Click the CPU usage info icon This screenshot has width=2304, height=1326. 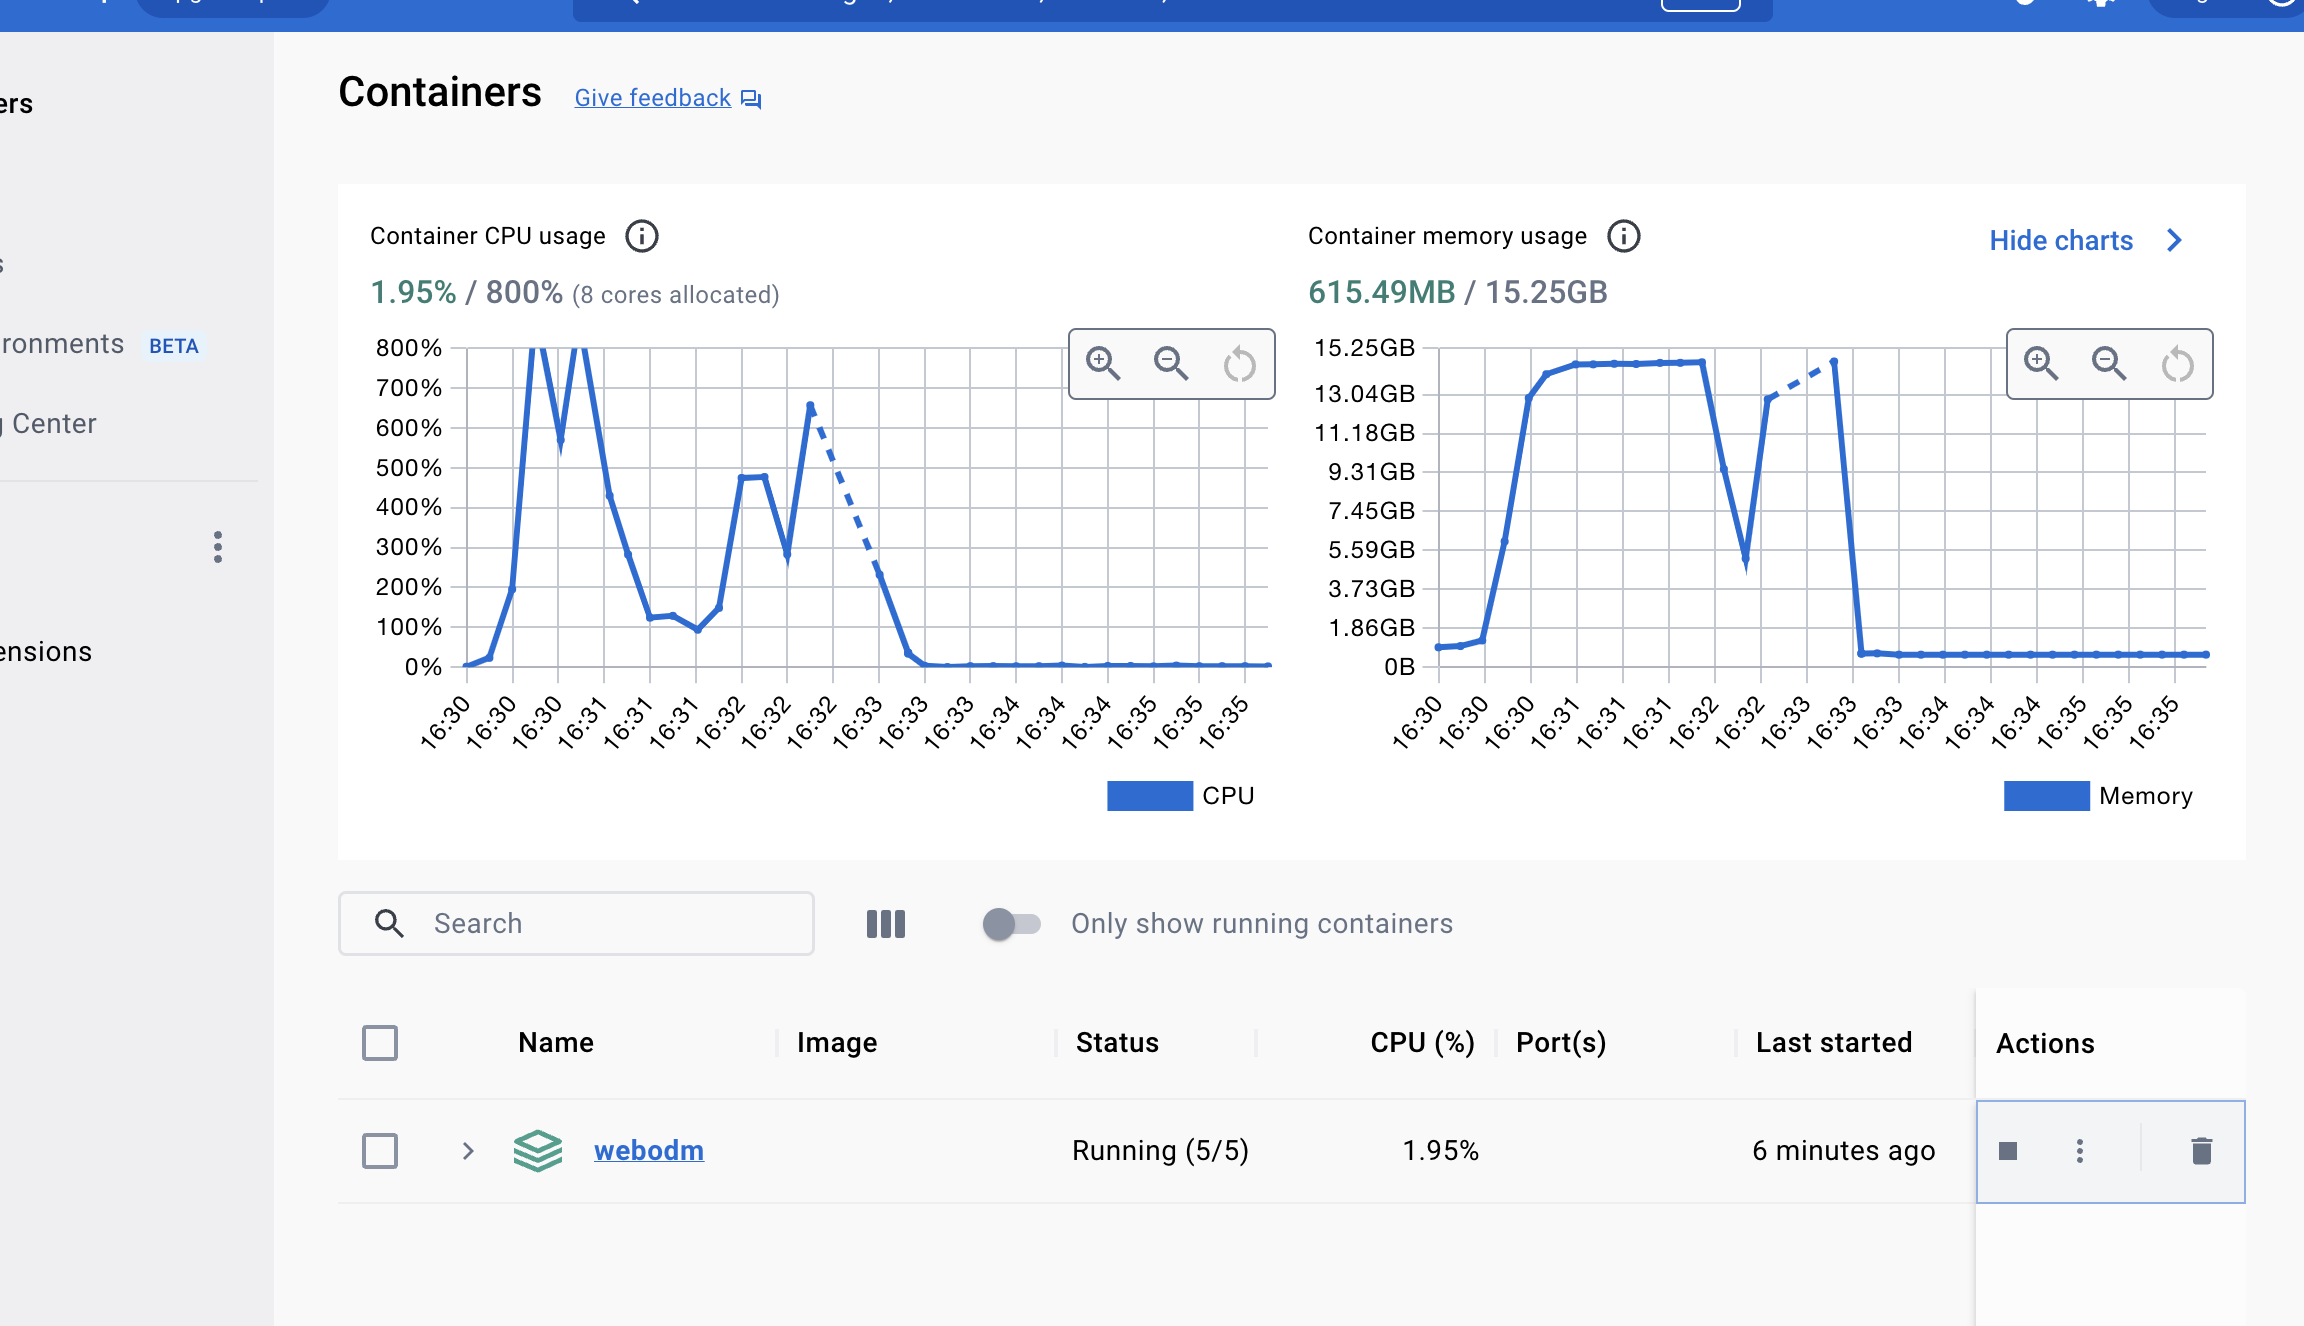click(642, 237)
